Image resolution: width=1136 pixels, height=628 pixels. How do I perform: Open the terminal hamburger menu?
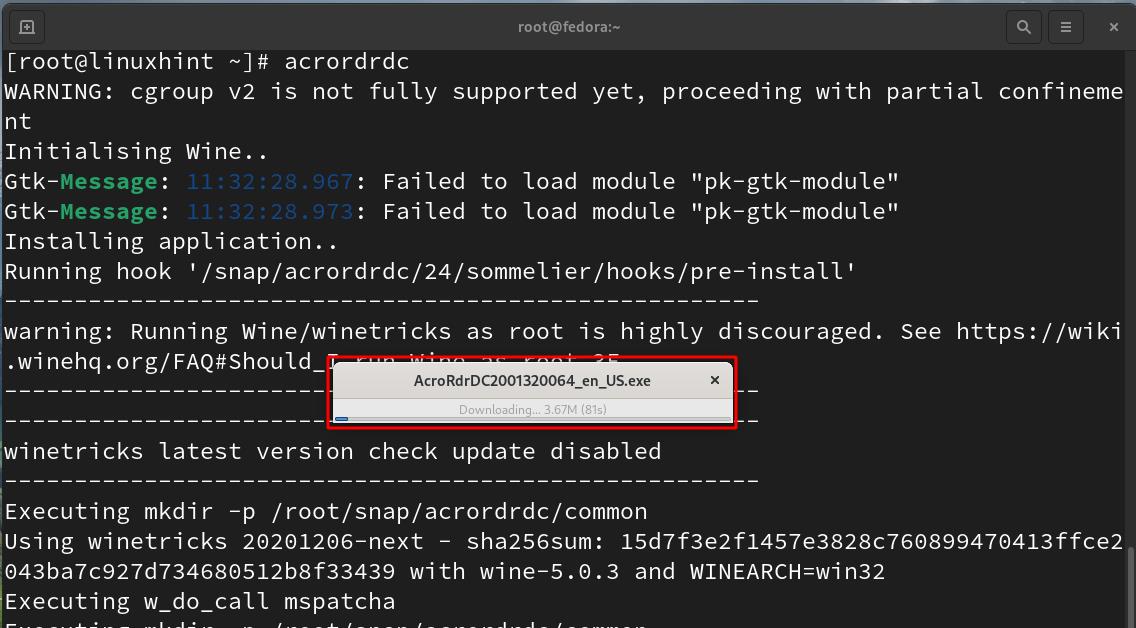click(1066, 27)
